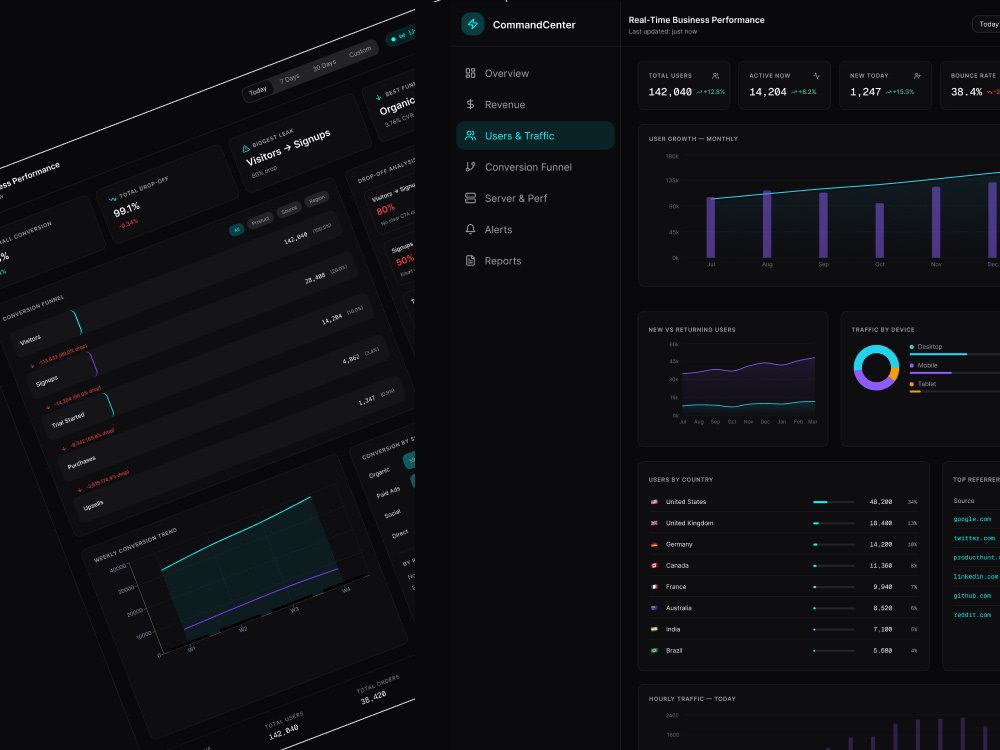Click the United States progress bar
Image resolution: width=1000 pixels, height=750 pixels.
click(x=834, y=503)
